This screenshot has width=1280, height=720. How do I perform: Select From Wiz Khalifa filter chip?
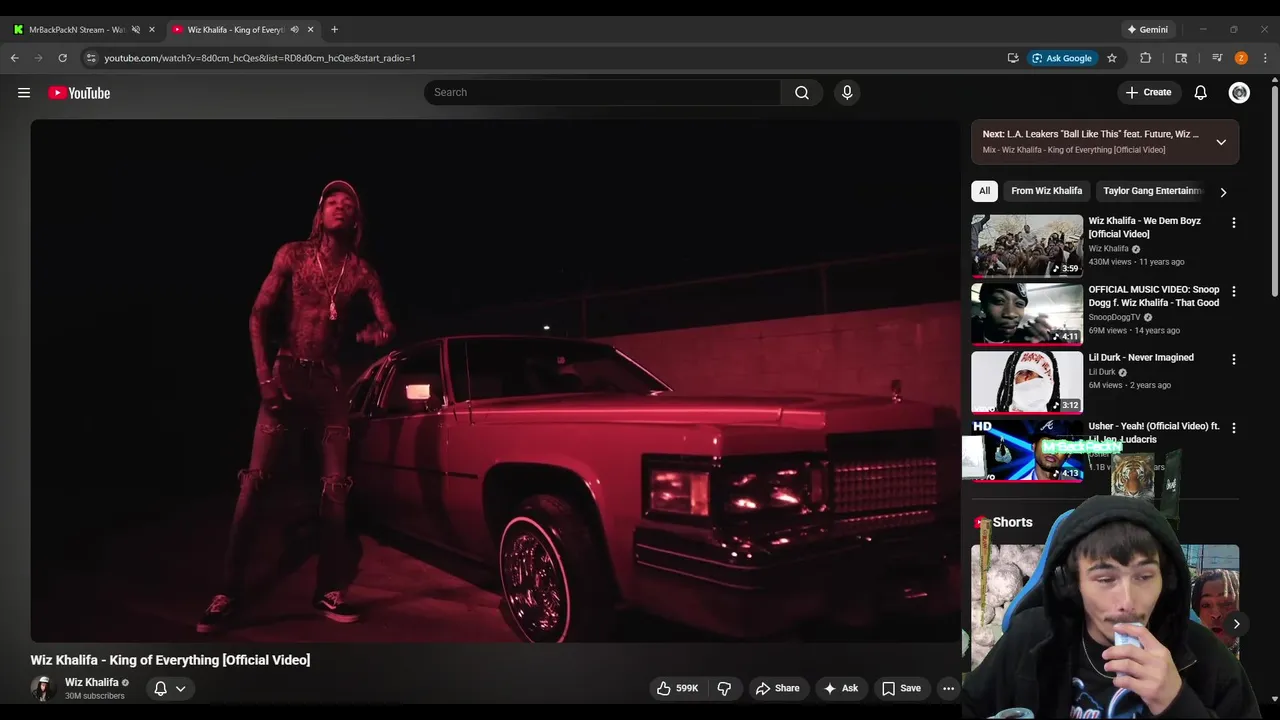[x=1046, y=191]
